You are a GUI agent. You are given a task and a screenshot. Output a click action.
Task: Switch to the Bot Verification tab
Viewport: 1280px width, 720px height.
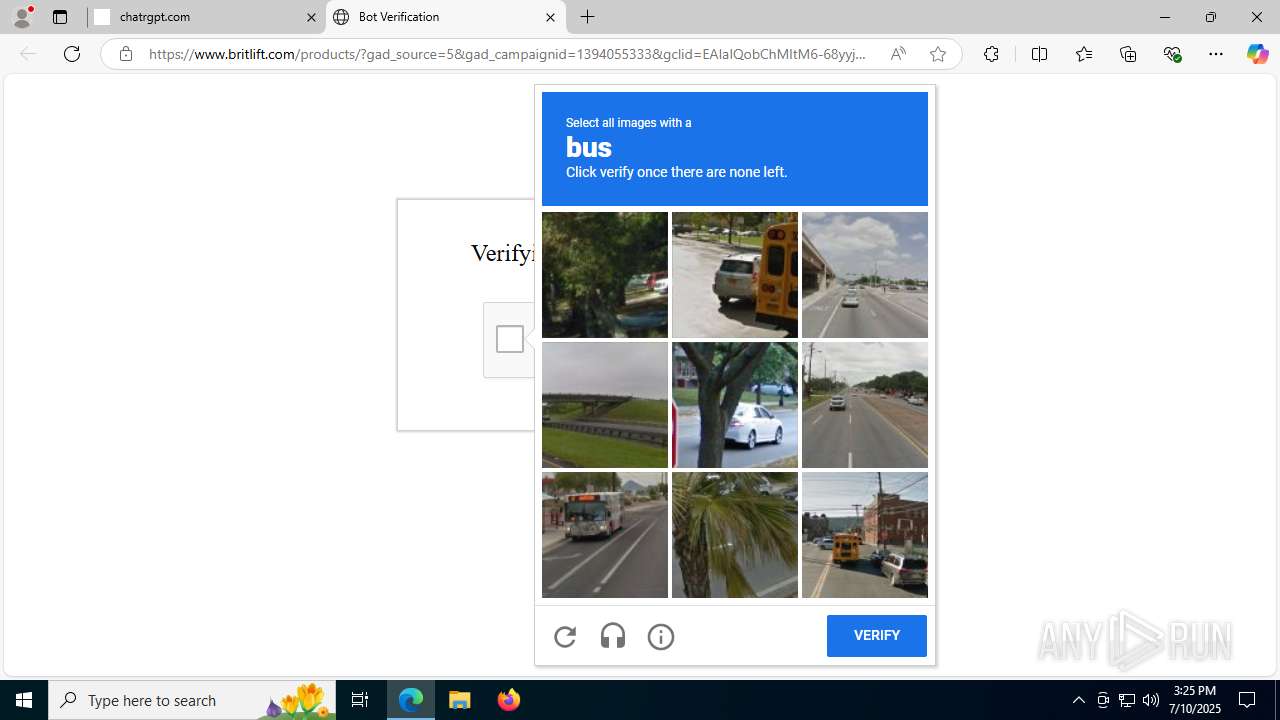pos(445,17)
